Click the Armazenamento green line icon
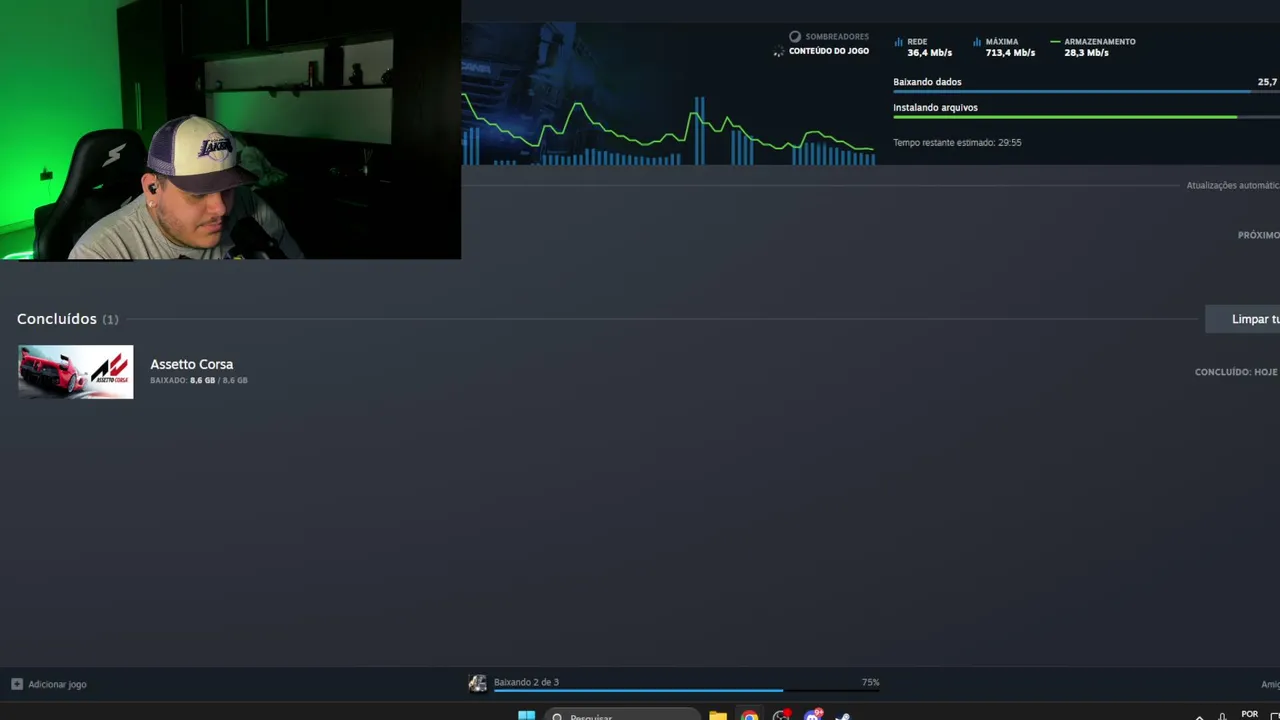The image size is (1280, 720). (1055, 42)
